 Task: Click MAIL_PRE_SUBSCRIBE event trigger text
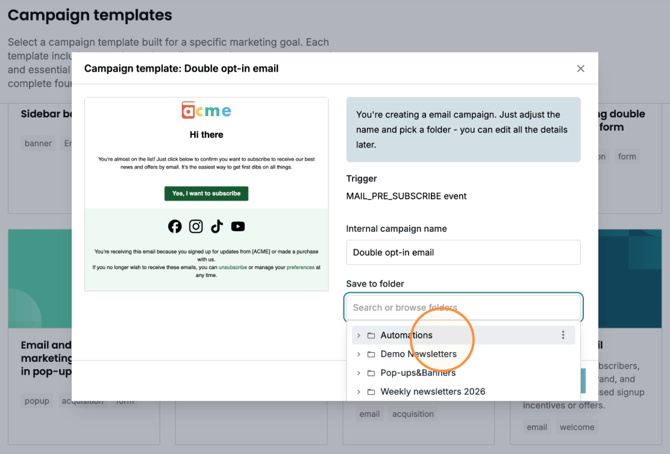point(406,196)
